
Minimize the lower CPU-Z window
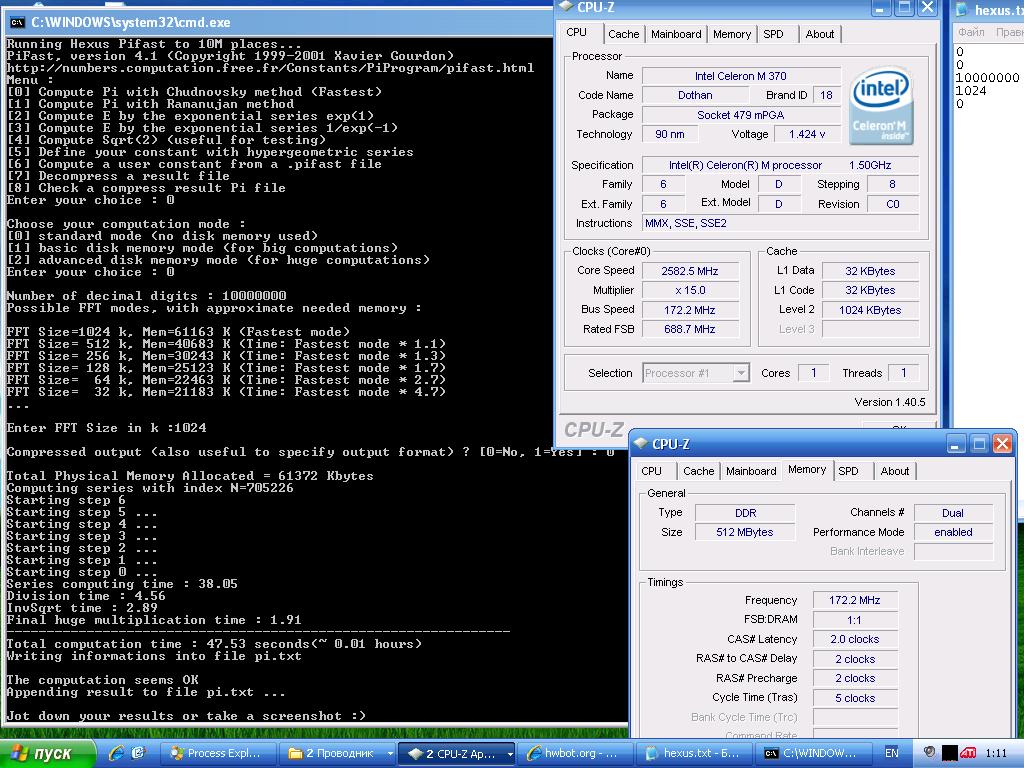pyautogui.click(x=955, y=445)
